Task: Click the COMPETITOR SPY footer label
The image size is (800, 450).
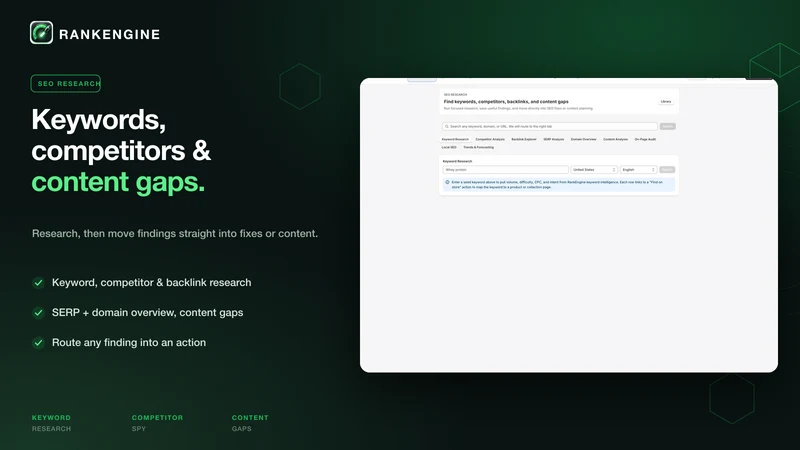Action: (157, 423)
